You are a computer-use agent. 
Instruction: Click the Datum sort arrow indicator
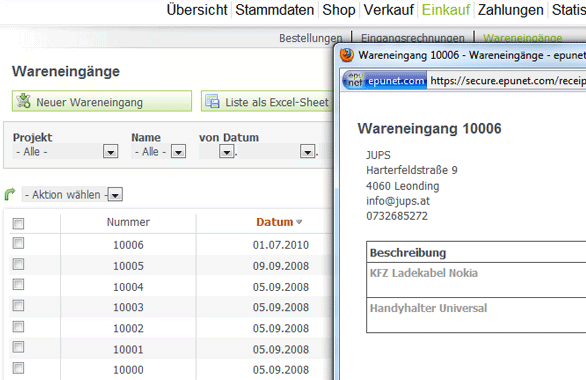pyautogui.click(x=299, y=222)
